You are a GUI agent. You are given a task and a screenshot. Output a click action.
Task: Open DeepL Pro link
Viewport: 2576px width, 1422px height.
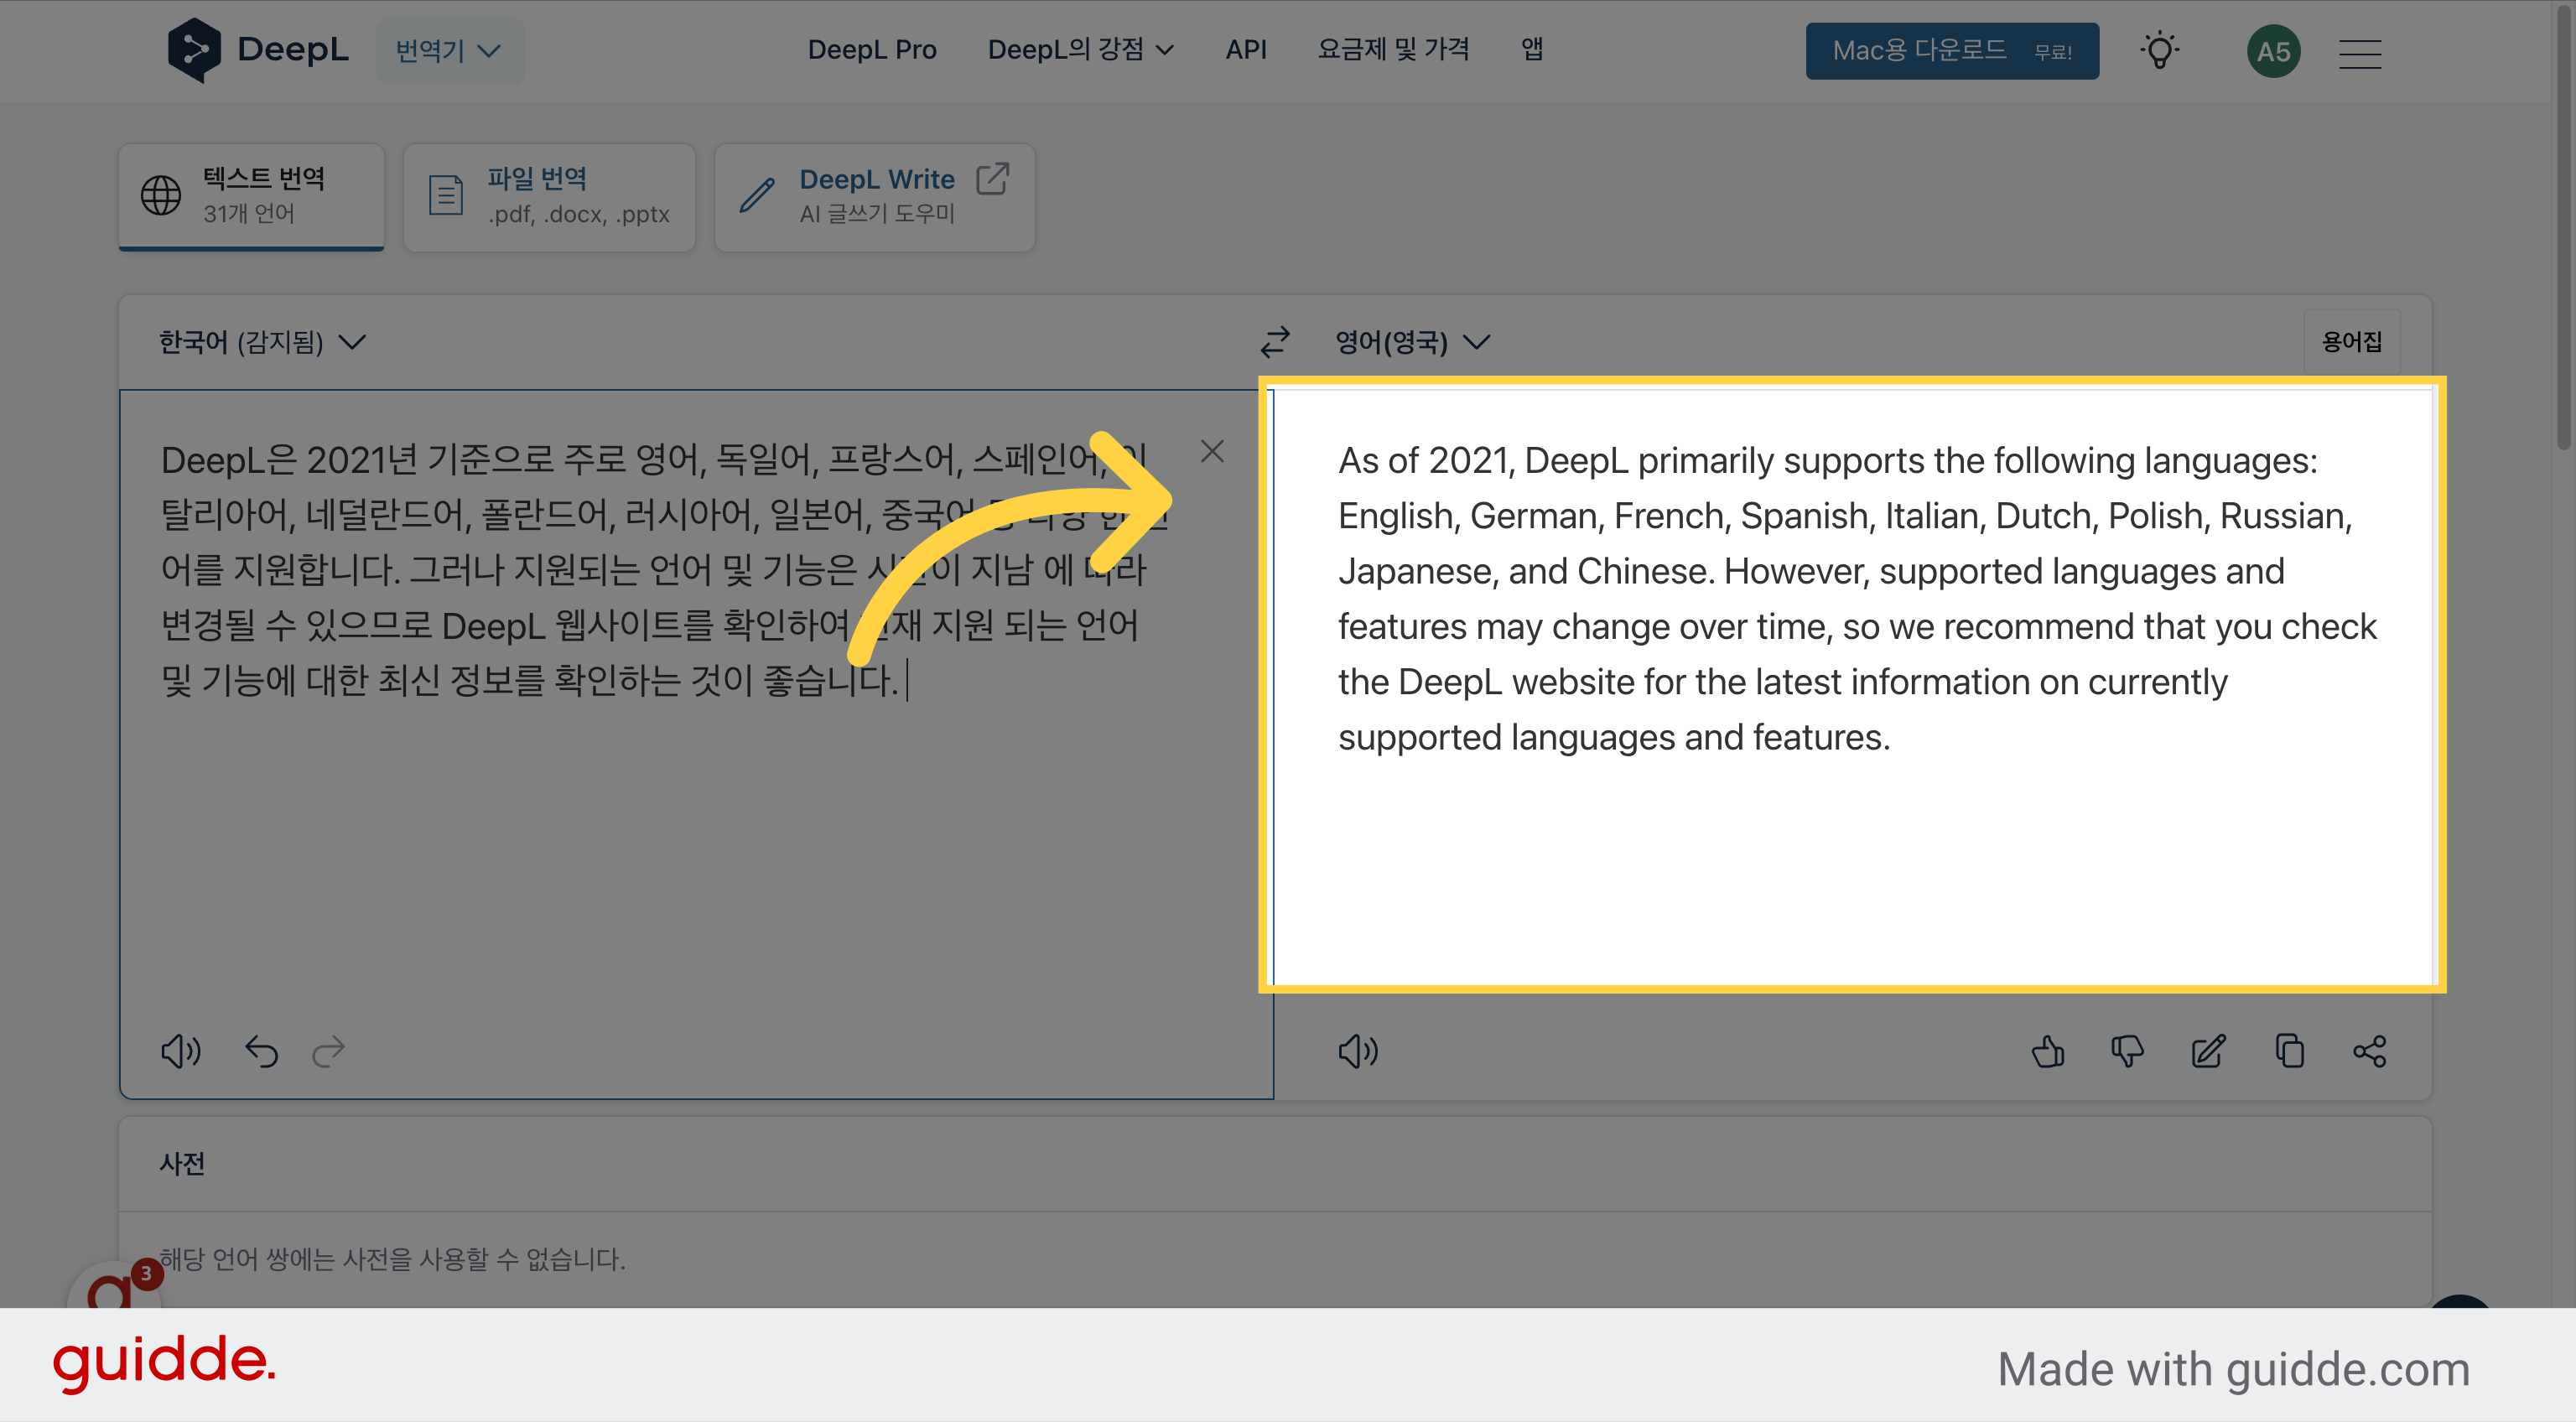point(871,50)
